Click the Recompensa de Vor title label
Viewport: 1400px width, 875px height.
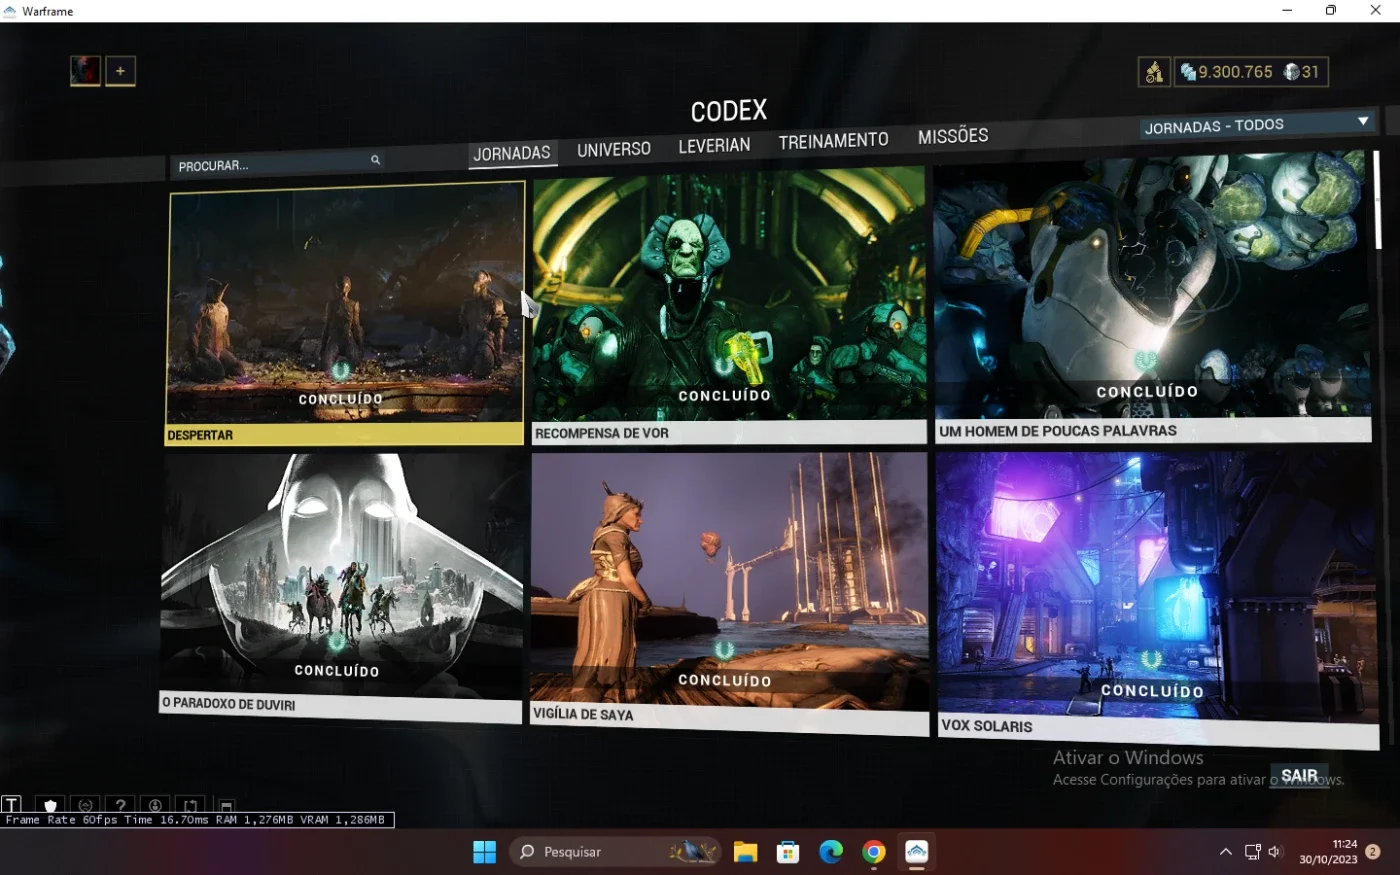602,433
